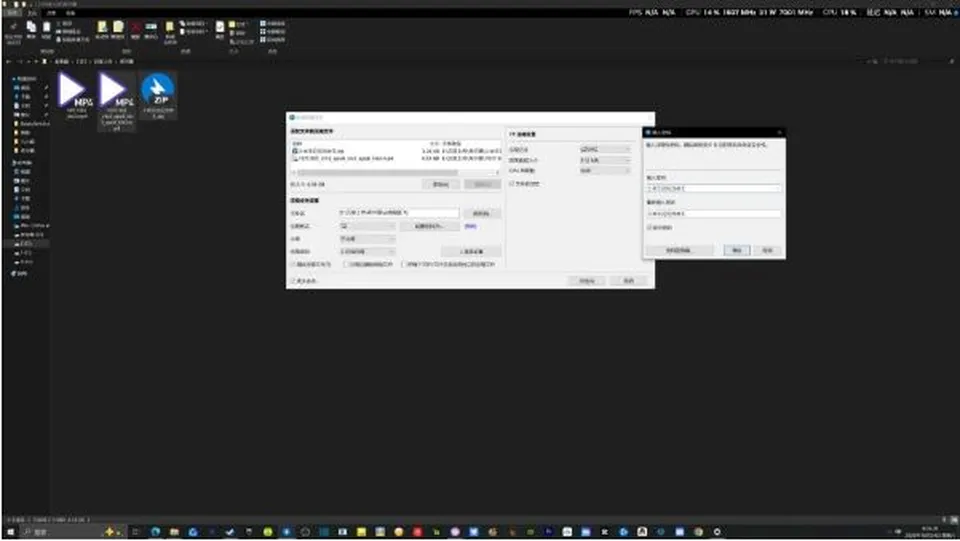Screen dimensions: 960x541
Task: Click the Rename icon in the Explorer ribbon
Action: click(x=151, y=28)
